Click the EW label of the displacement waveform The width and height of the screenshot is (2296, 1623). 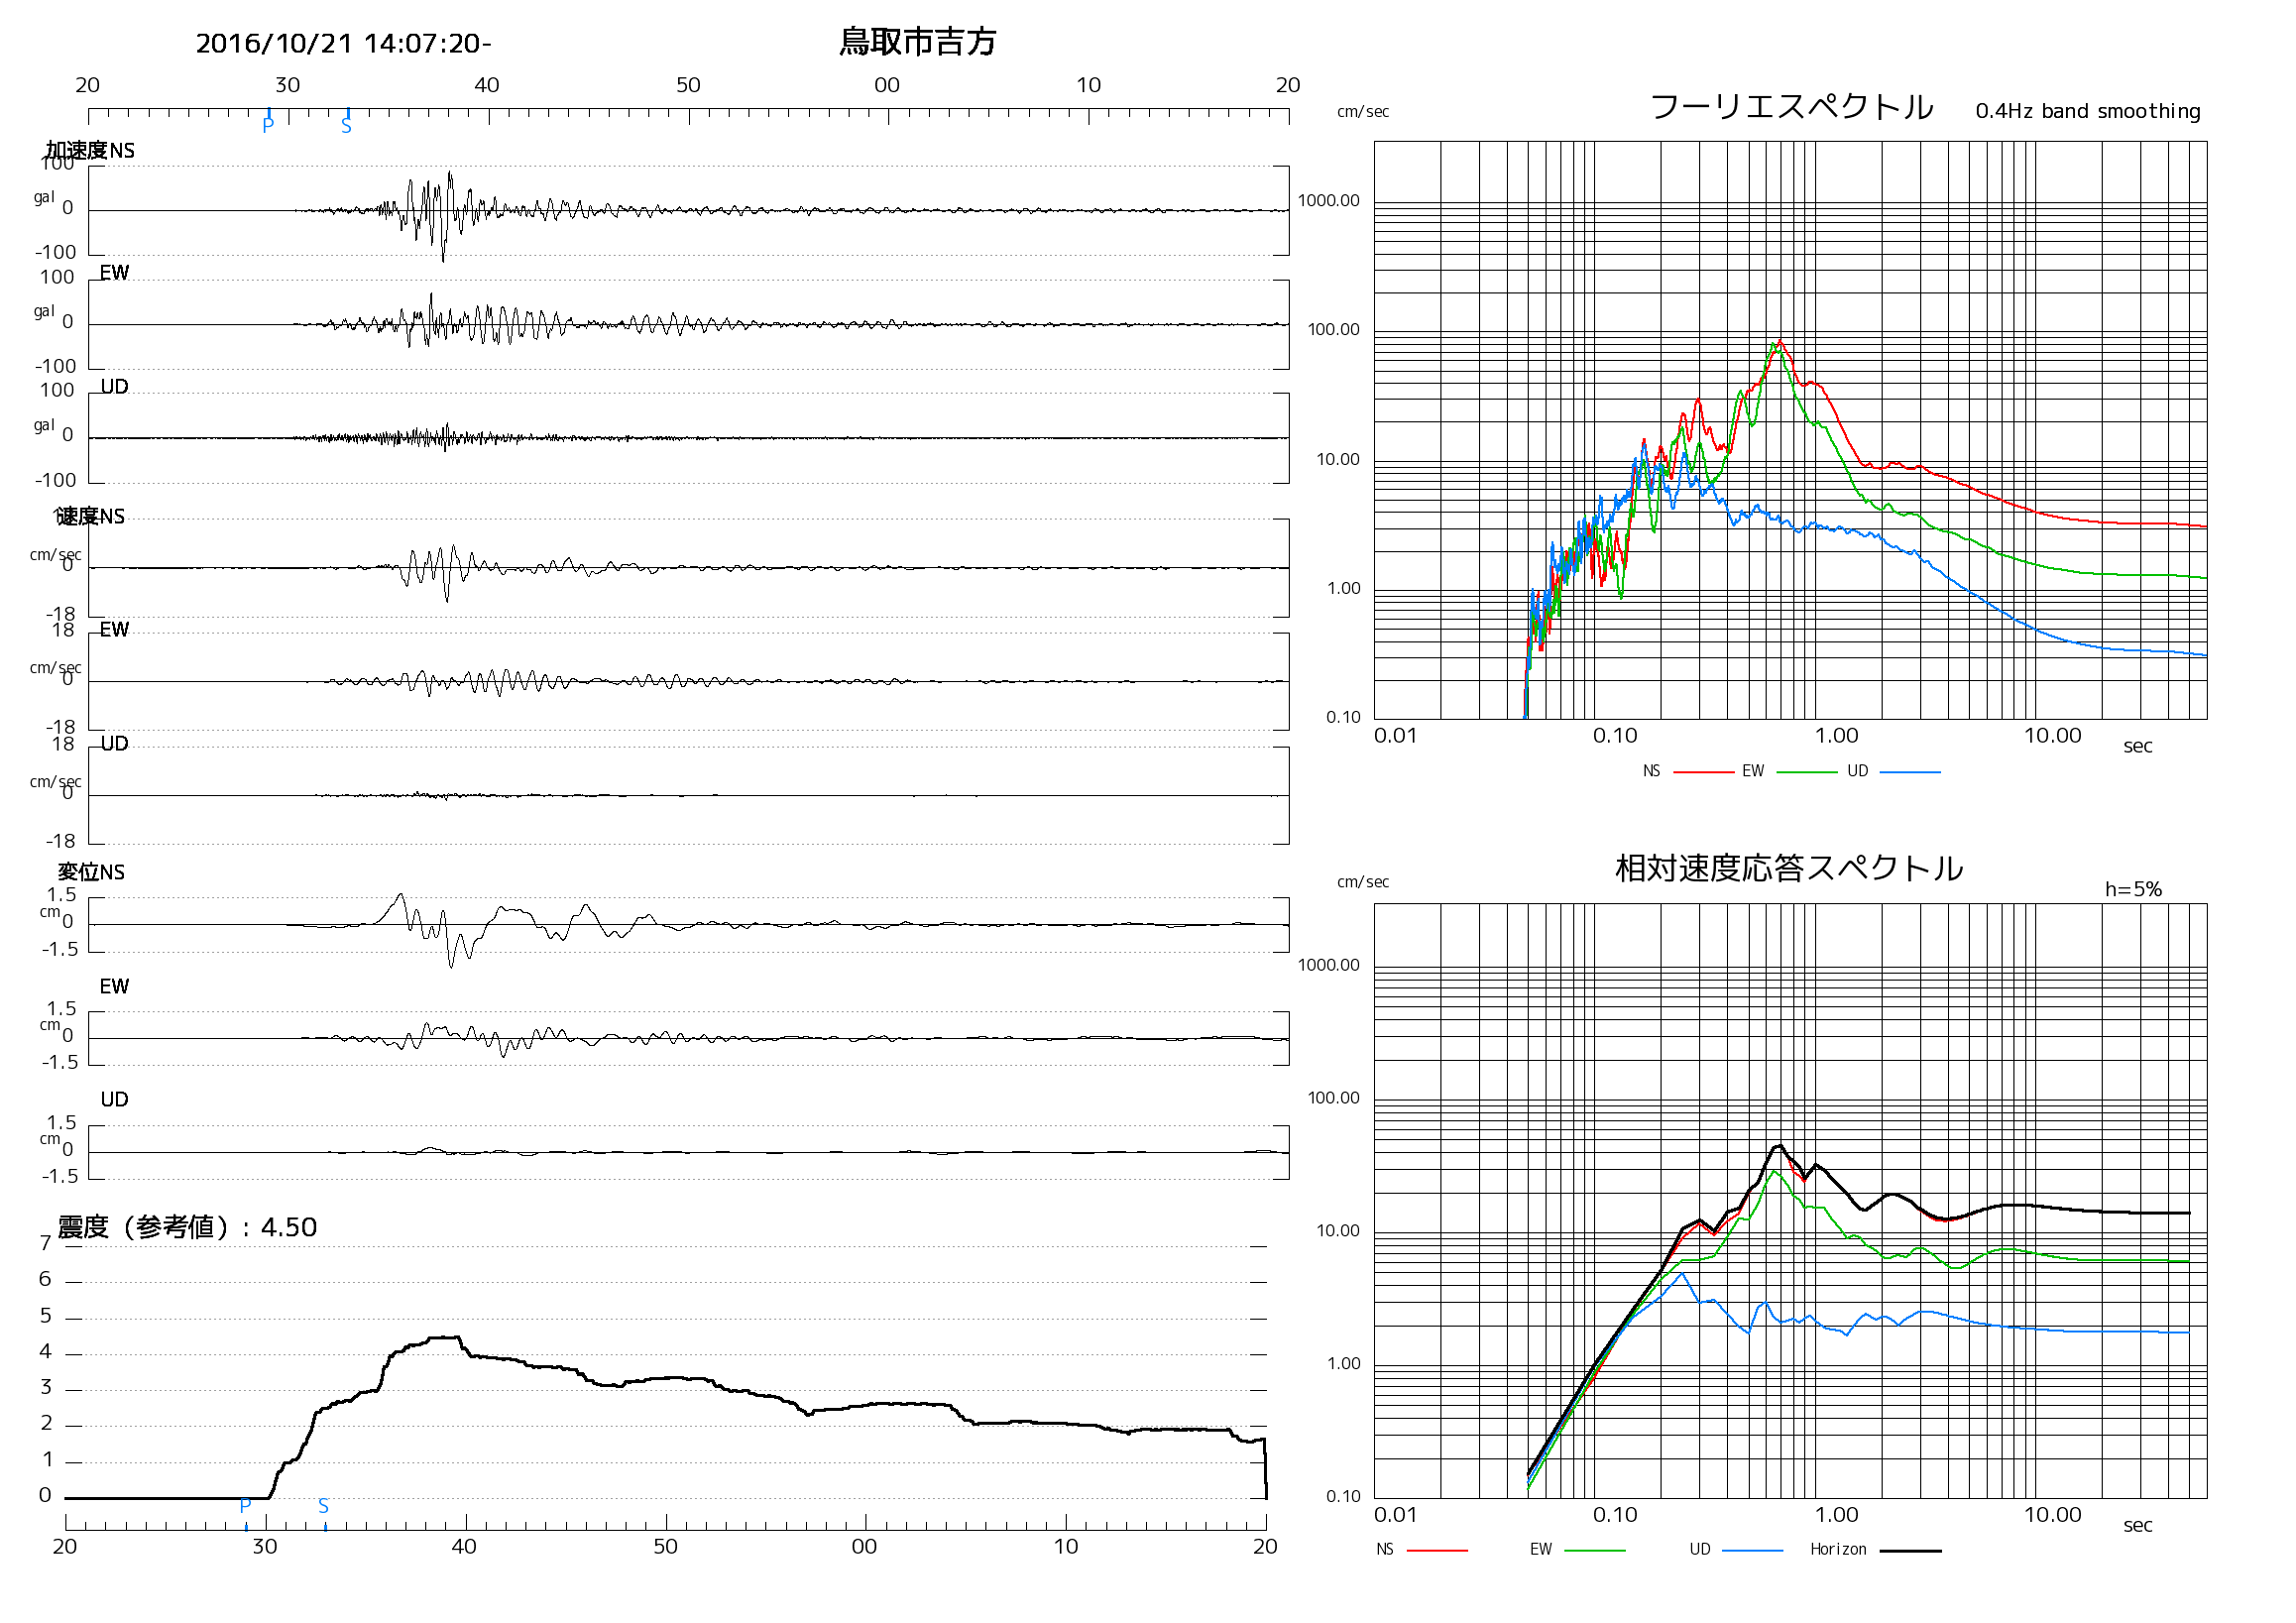[x=114, y=987]
